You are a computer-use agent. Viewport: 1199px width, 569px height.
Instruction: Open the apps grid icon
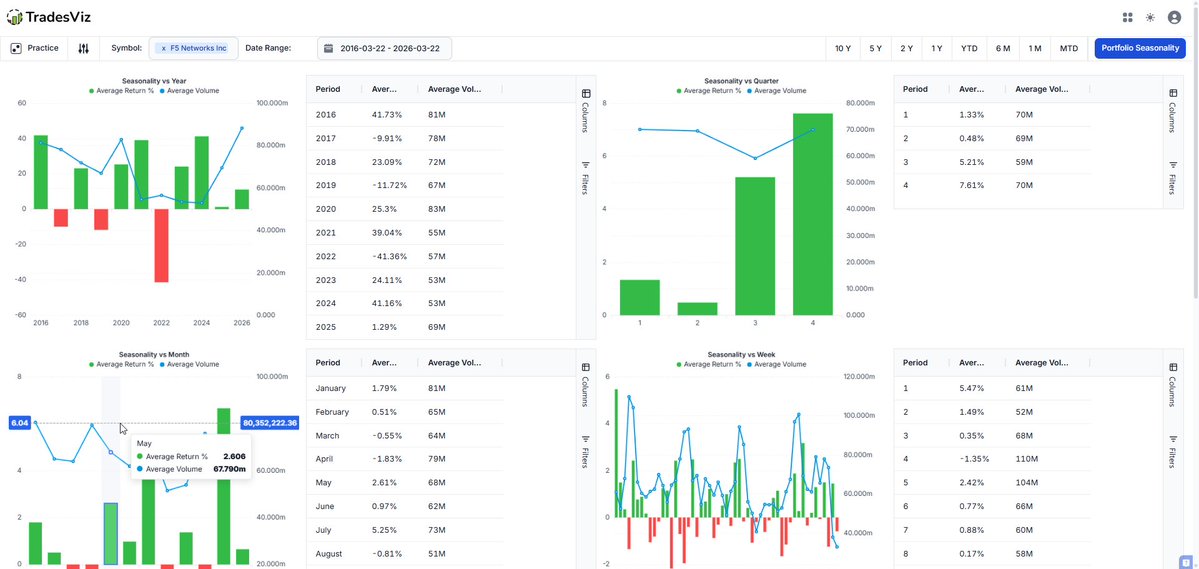(x=1127, y=18)
